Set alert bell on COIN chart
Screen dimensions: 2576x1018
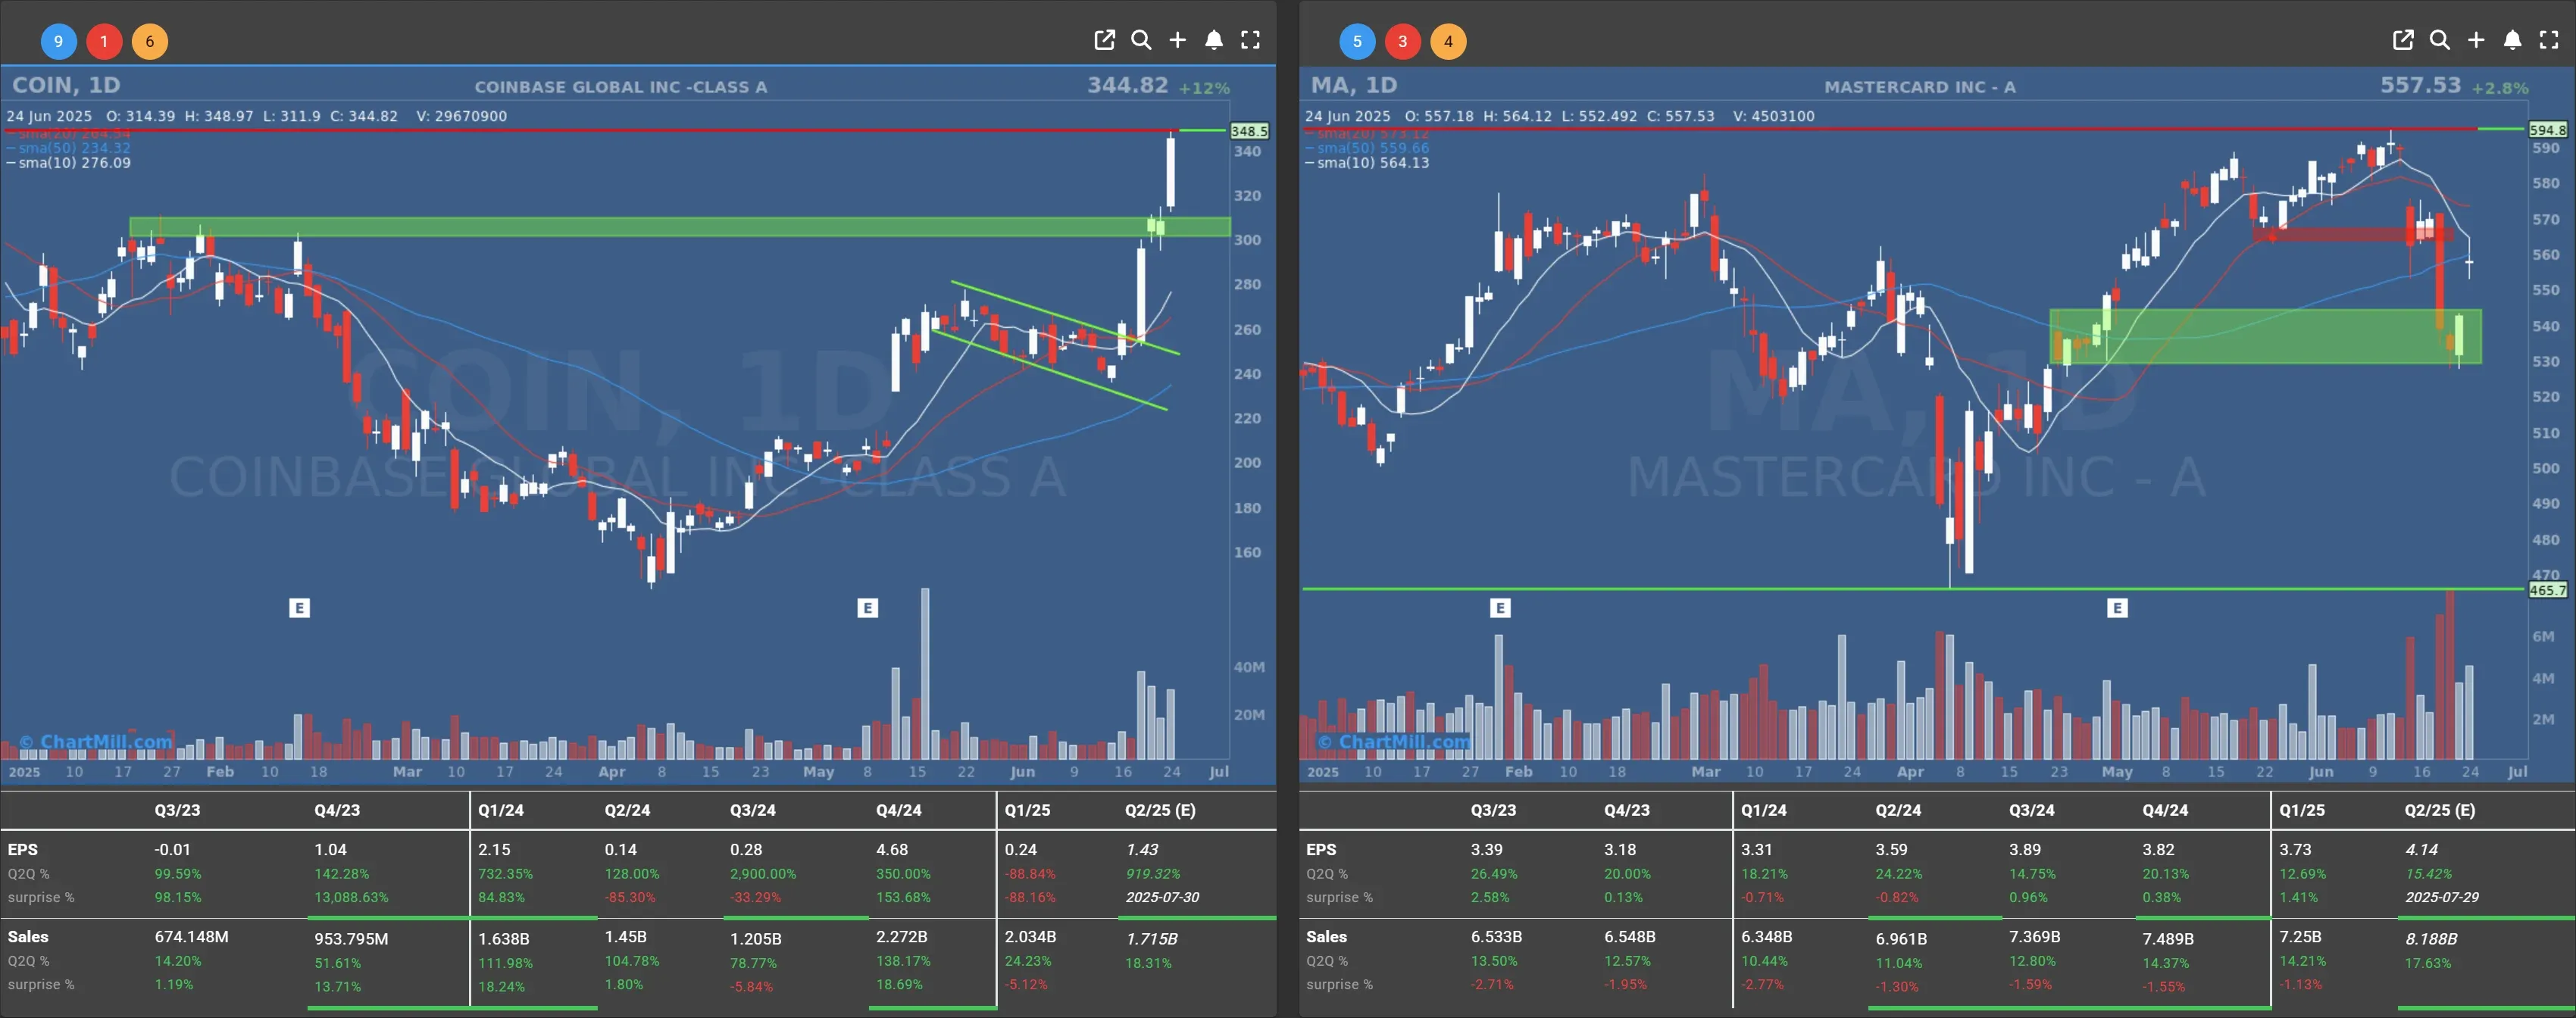pos(1214,40)
